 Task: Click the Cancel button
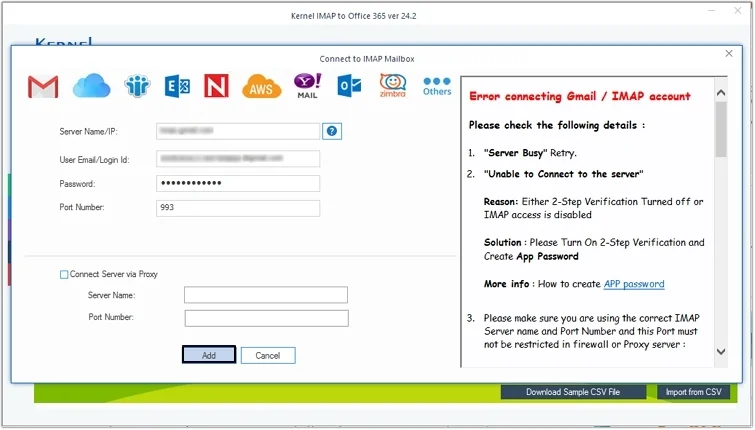[x=268, y=355]
